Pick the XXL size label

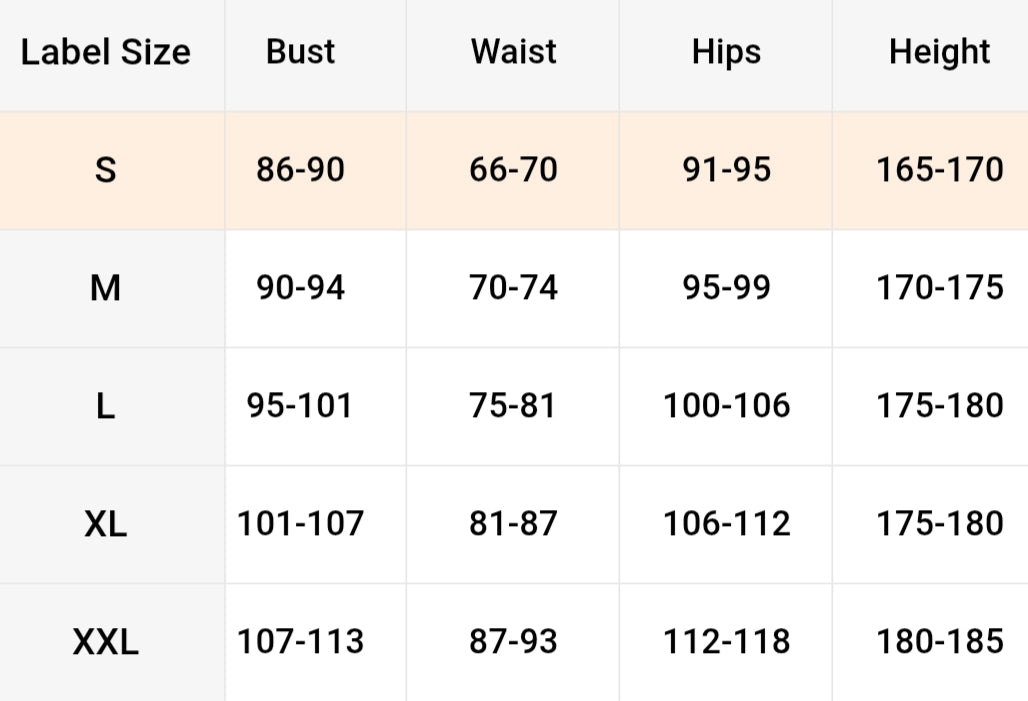pyautogui.click(x=105, y=642)
